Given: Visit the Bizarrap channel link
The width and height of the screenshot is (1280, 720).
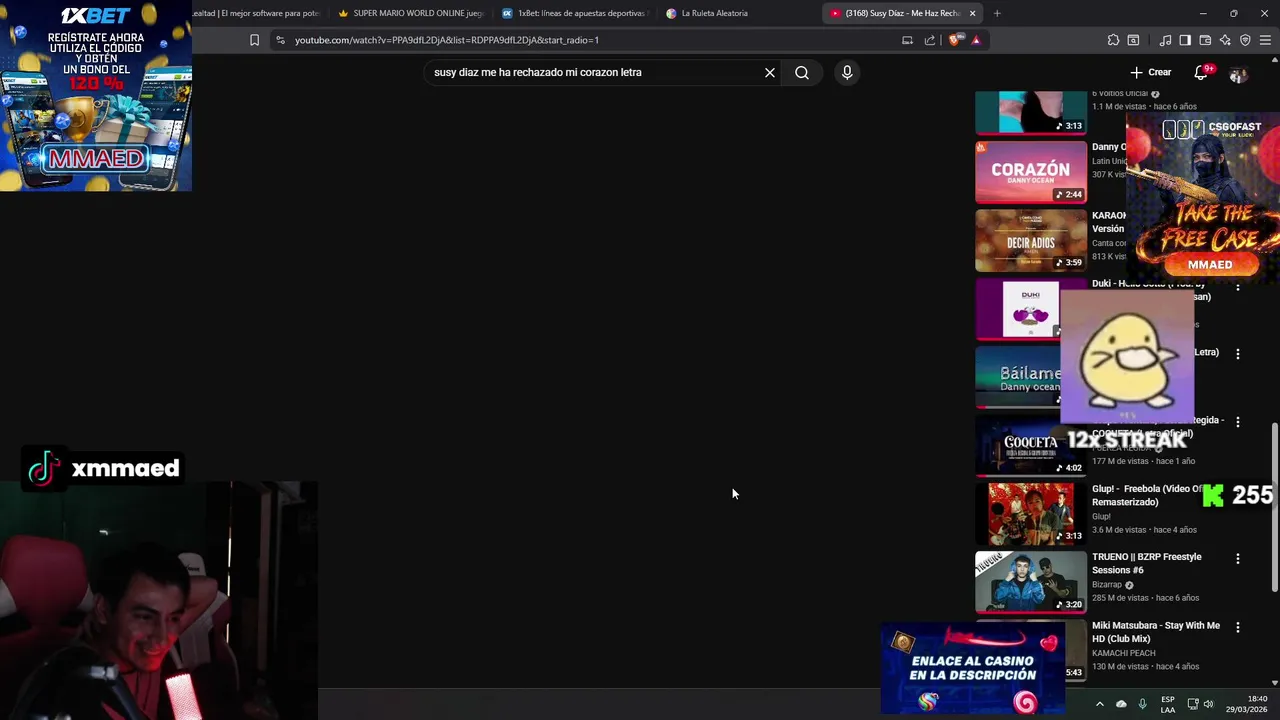Looking at the screenshot, I should click(1106, 585).
